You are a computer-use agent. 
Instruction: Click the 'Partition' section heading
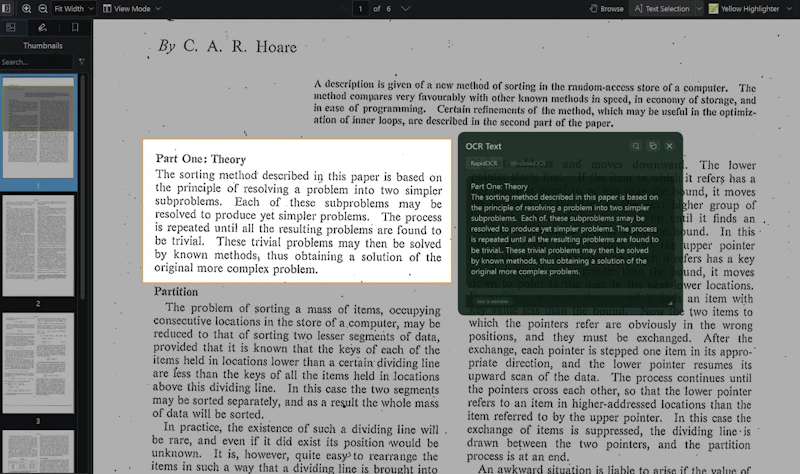tap(176, 292)
